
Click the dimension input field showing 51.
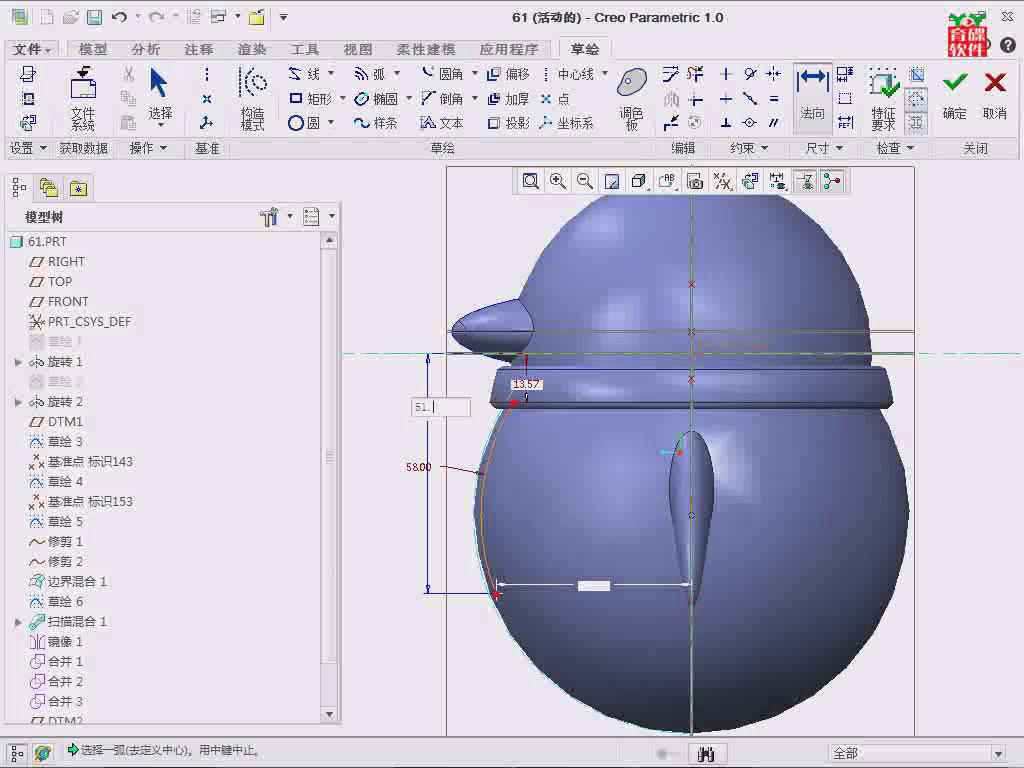click(x=441, y=408)
